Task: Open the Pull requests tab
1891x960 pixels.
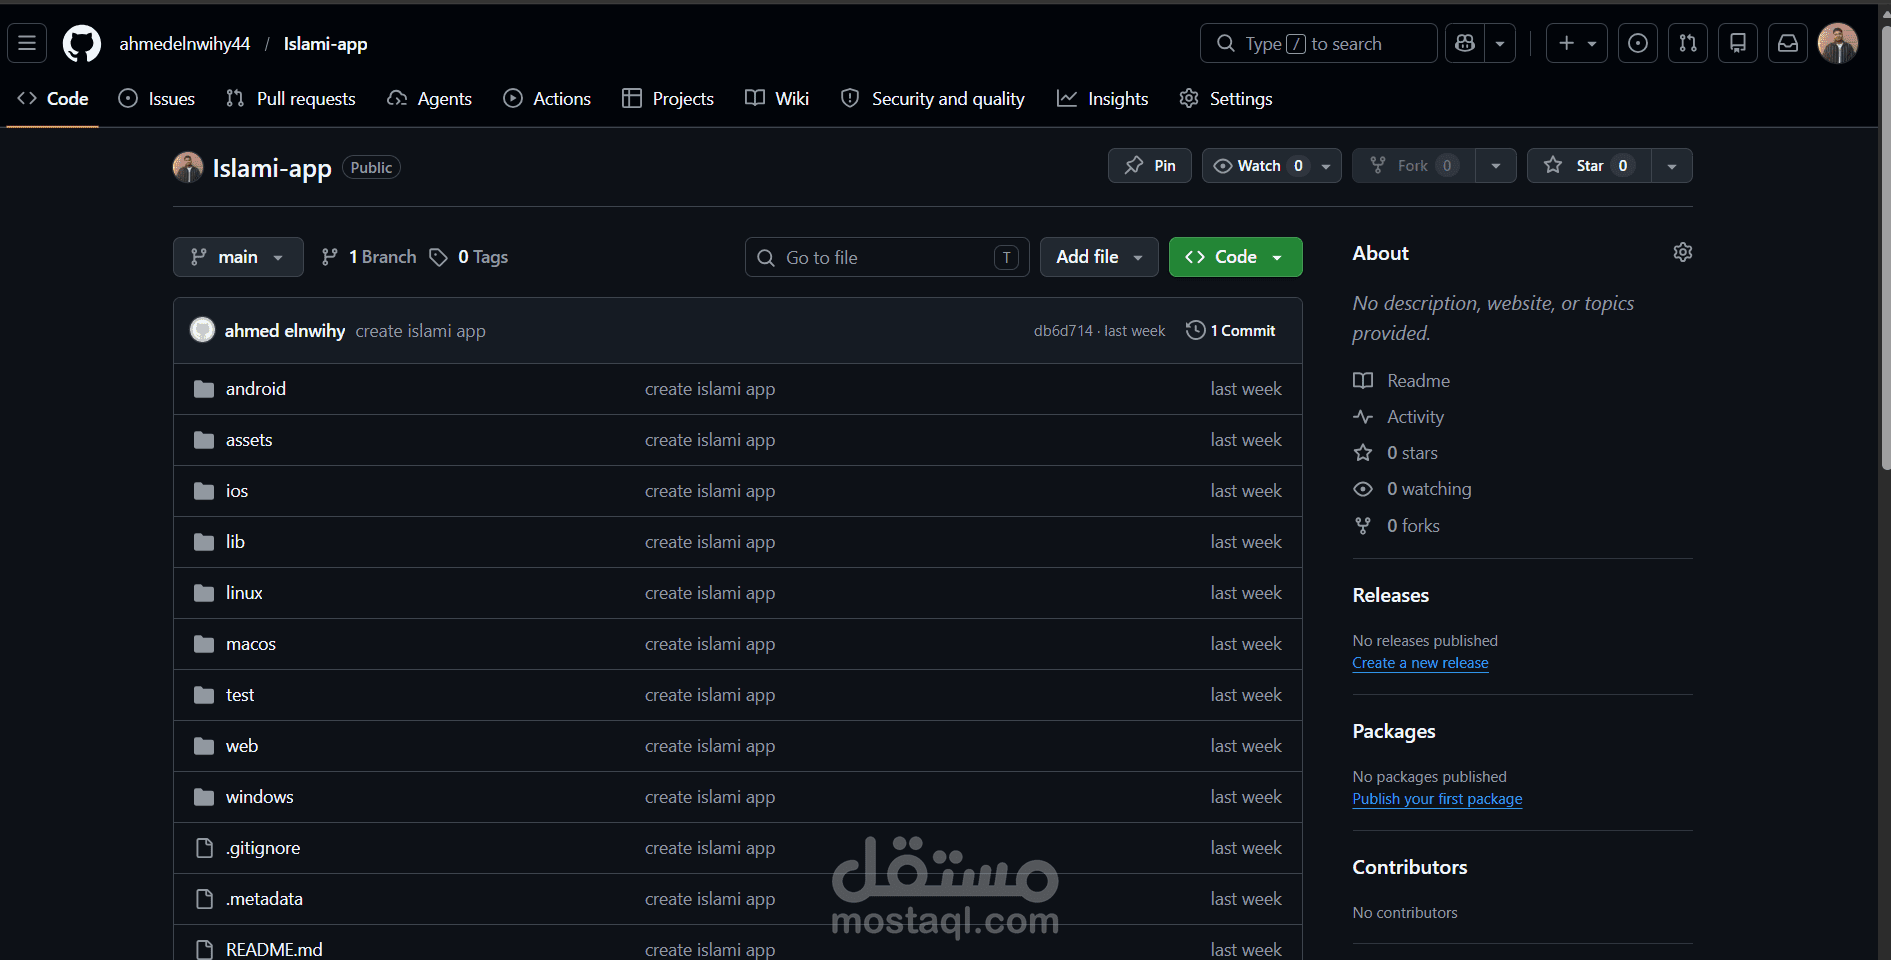Action: click(291, 99)
